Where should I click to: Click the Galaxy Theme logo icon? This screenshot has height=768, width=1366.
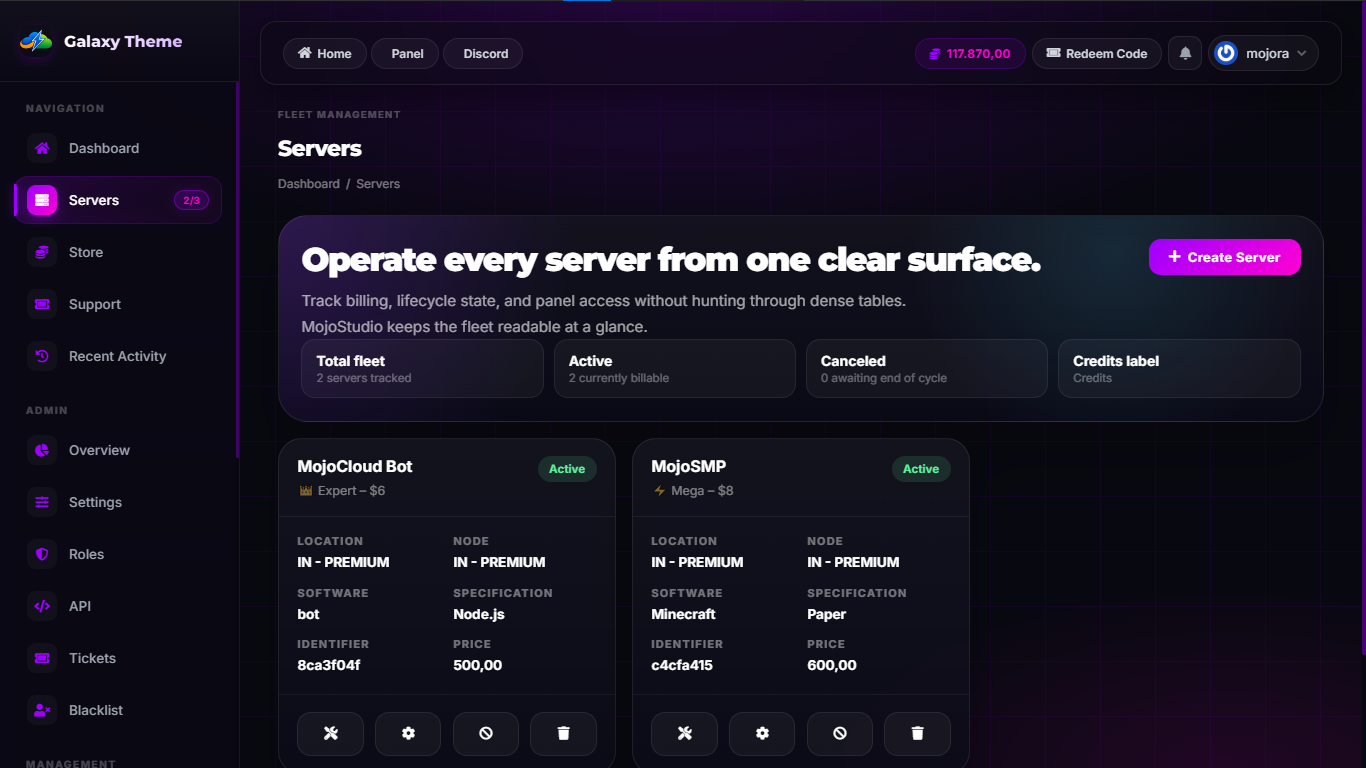36,42
